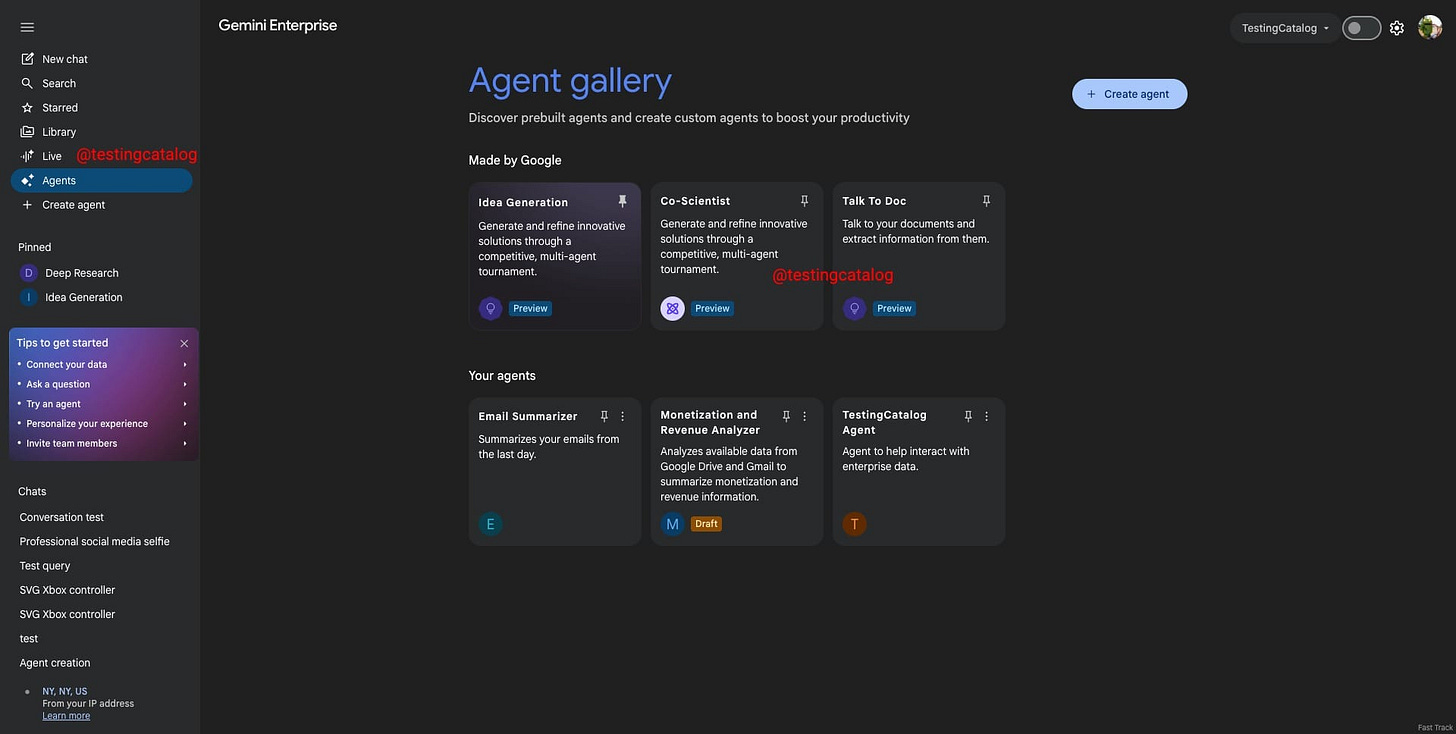Toggle the switch next to TestingCatalog
1456x734 pixels.
(x=1361, y=28)
